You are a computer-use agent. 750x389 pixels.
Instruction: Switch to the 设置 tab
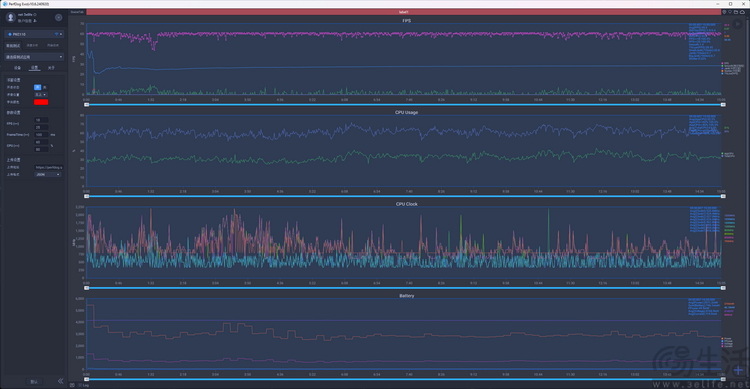tap(34, 68)
